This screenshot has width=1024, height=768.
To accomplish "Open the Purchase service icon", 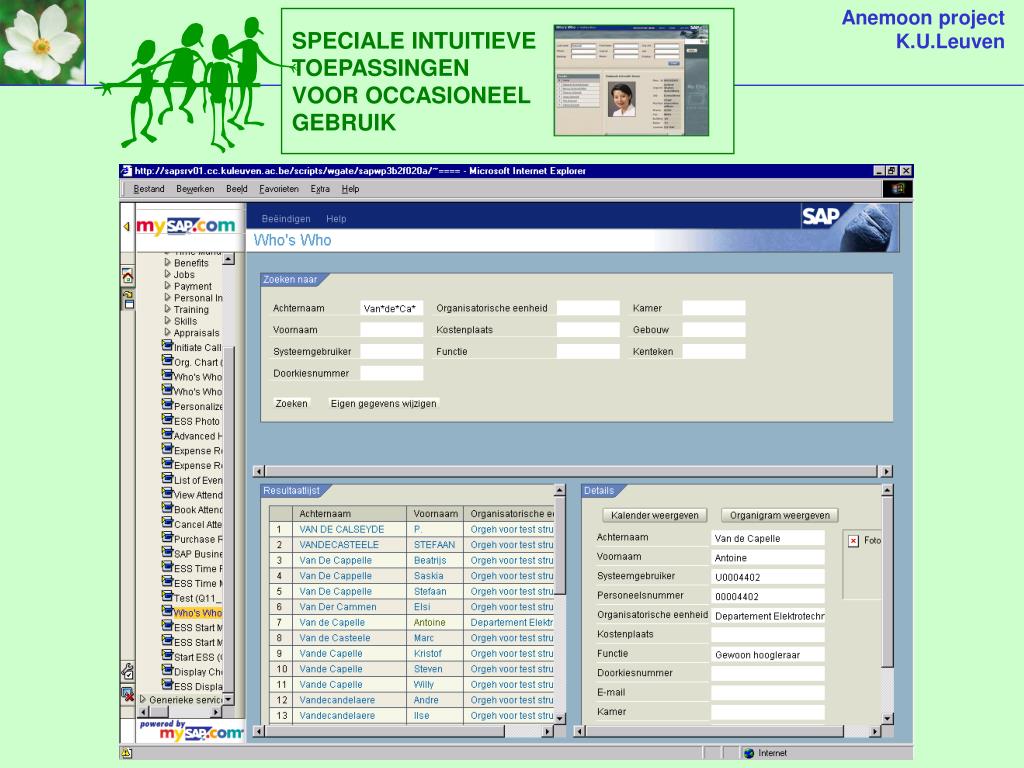I will click(x=167, y=538).
